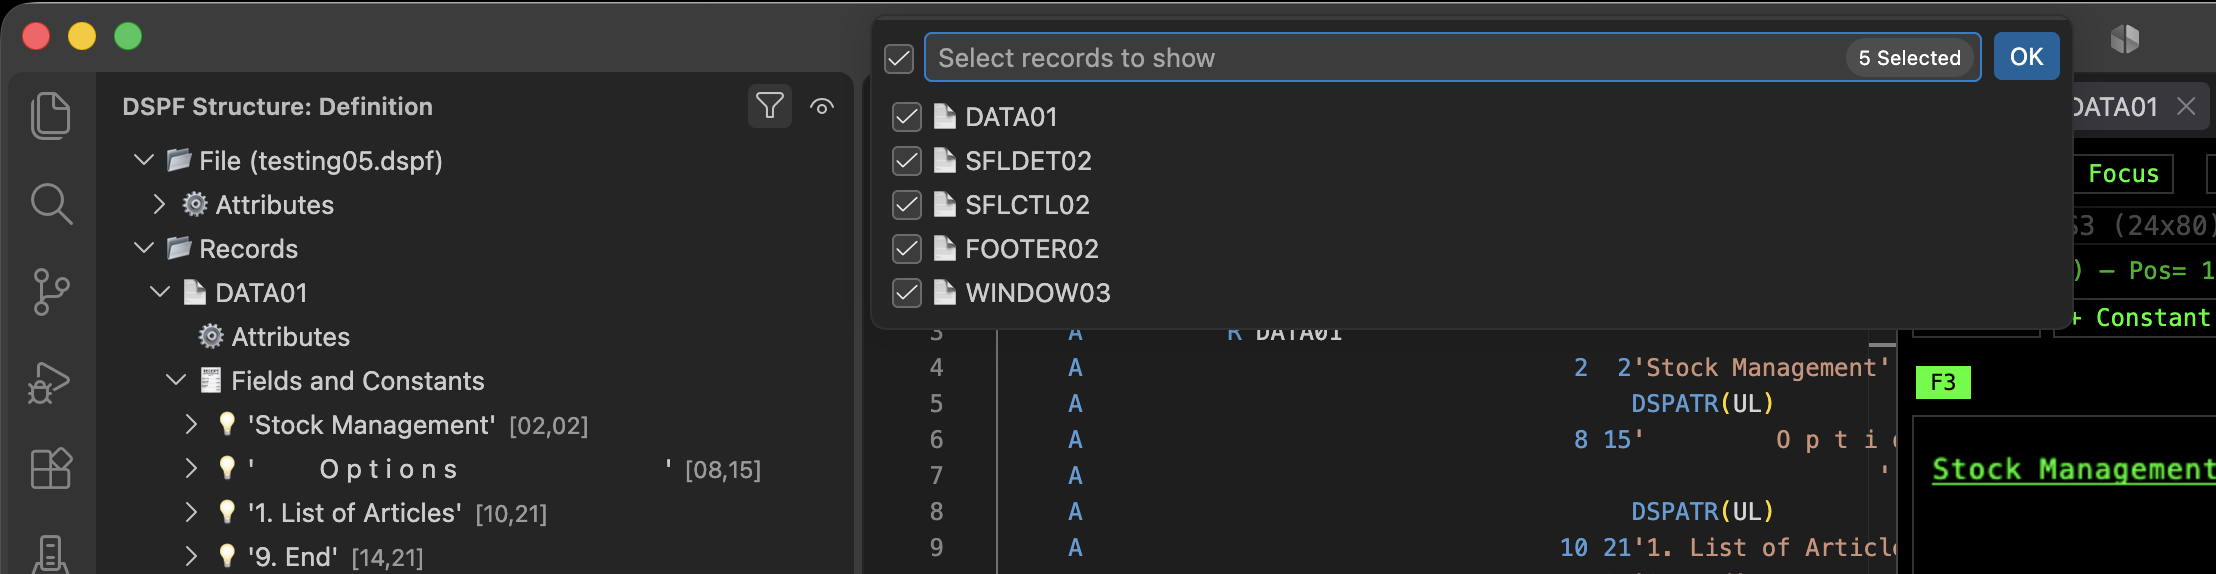Viewport: 2216px width, 574px height.
Task: Uncheck the FOOTER02 record checkbox
Action: click(907, 249)
